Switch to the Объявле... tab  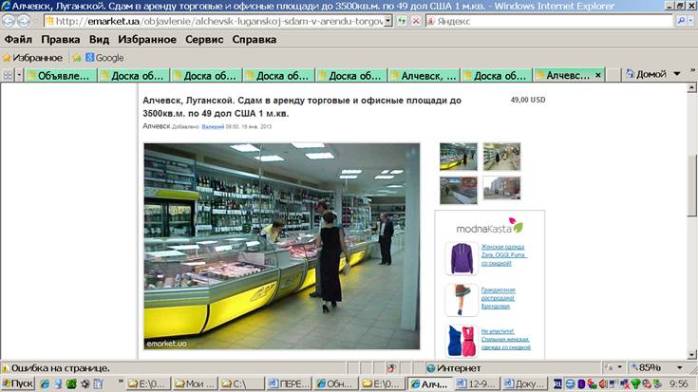point(61,76)
